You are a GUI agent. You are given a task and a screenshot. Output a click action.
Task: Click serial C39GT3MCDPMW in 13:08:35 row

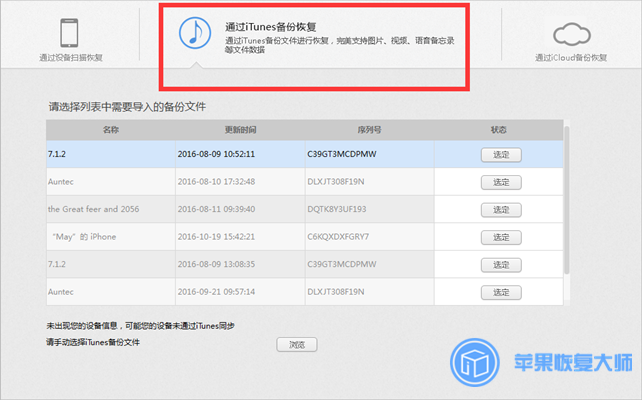tap(342, 264)
